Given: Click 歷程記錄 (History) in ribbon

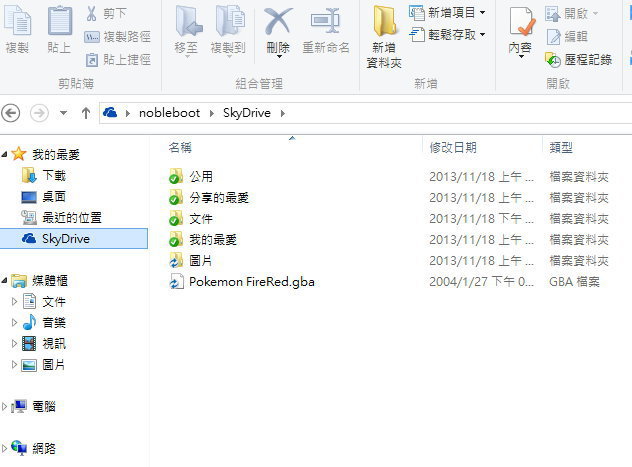Looking at the screenshot, I should [578, 60].
